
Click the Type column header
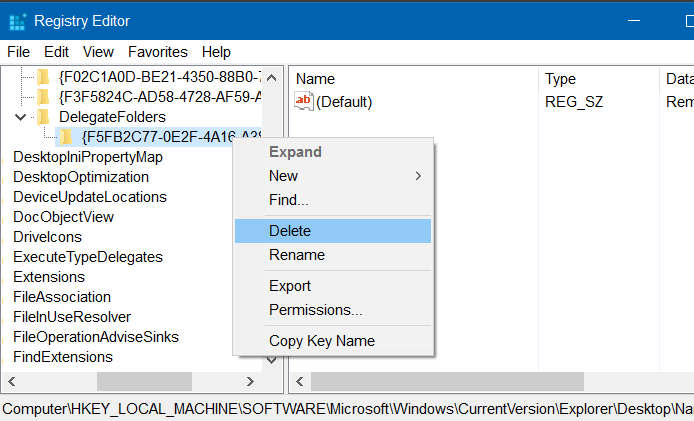click(x=560, y=79)
